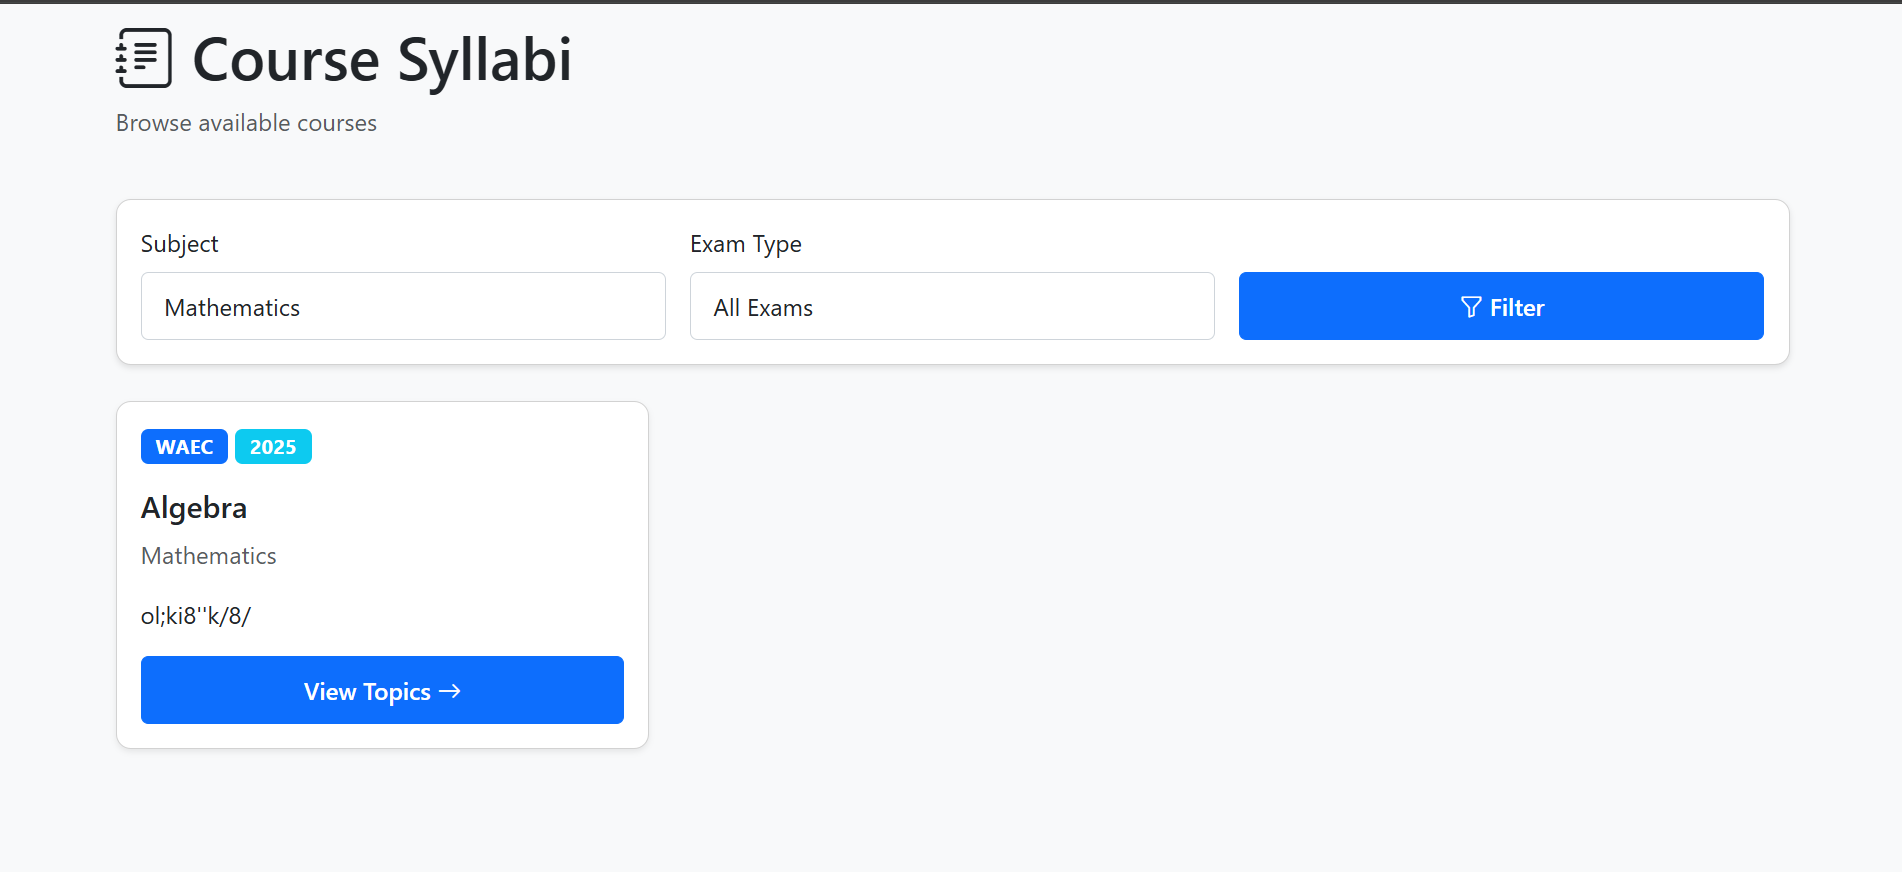This screenshot has height=872, width=1902.
Task: Click the course description text "ol;ki8''k/8/"
Action: click(x=196, y=616)
